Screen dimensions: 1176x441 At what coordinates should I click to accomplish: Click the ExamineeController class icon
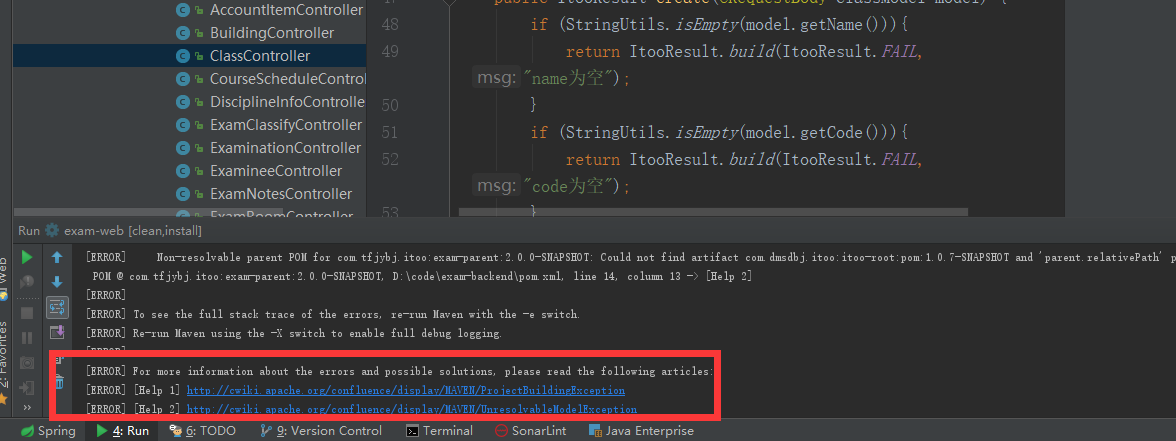(x=182, y=171)
